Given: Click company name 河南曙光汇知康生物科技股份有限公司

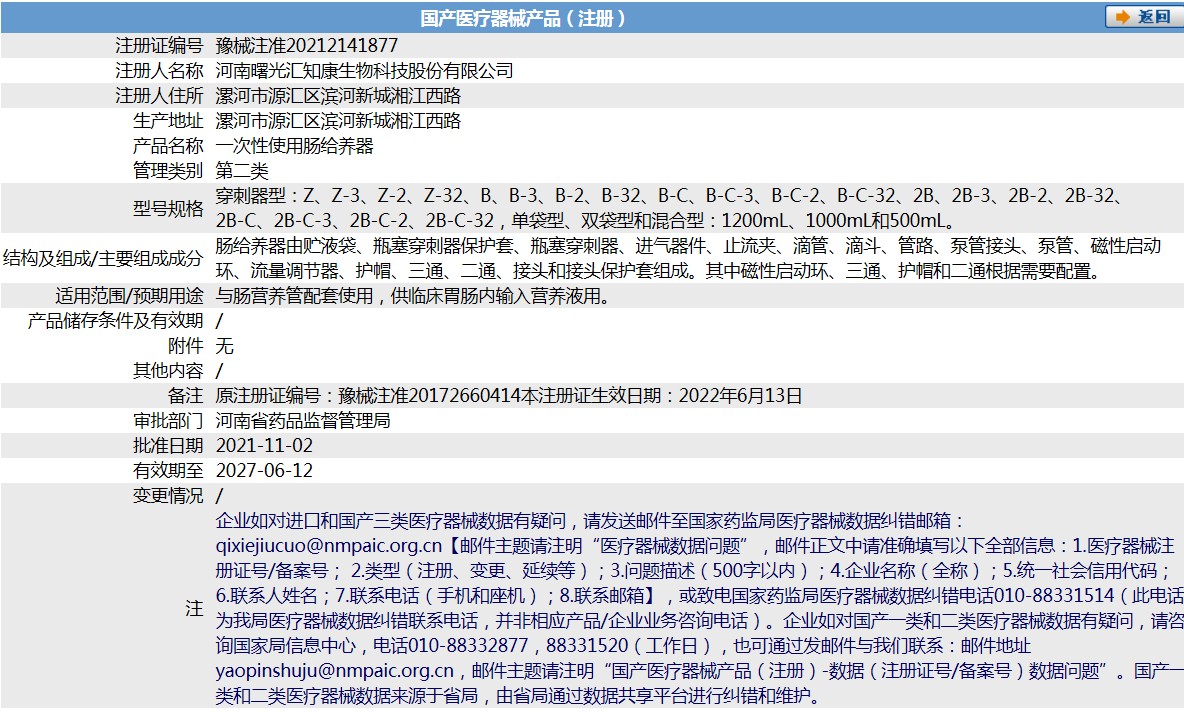Looking at the screenshot, I should coord(364,71).
